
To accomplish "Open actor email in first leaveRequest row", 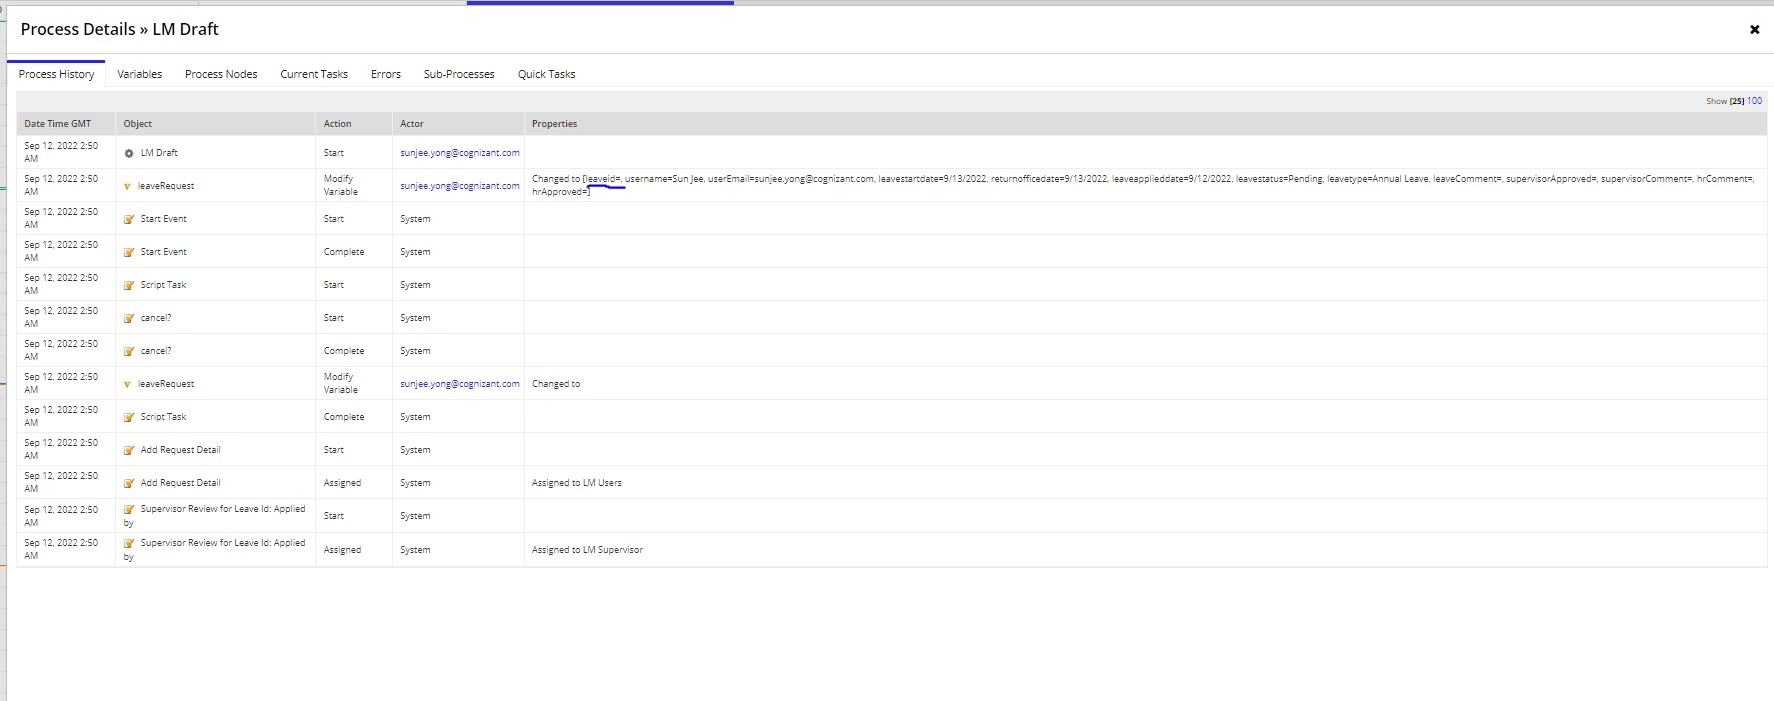I will [460, 186].
